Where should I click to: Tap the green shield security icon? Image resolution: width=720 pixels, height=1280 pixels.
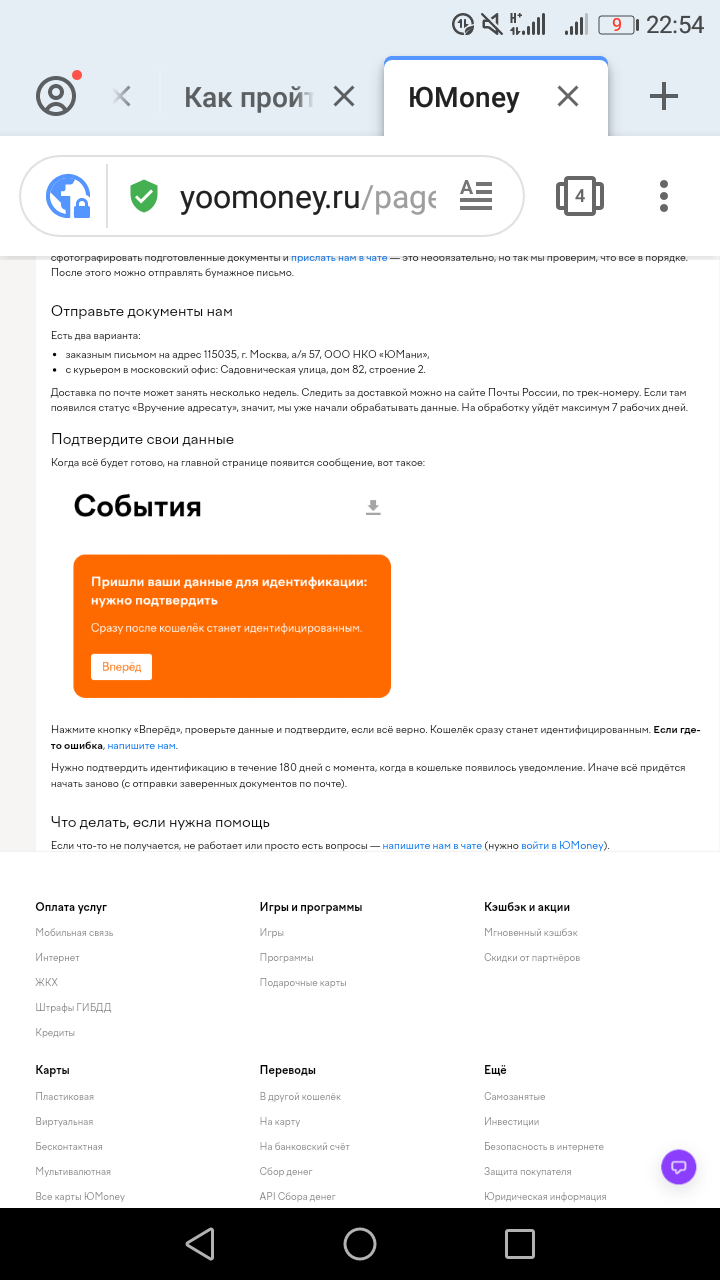144,196
